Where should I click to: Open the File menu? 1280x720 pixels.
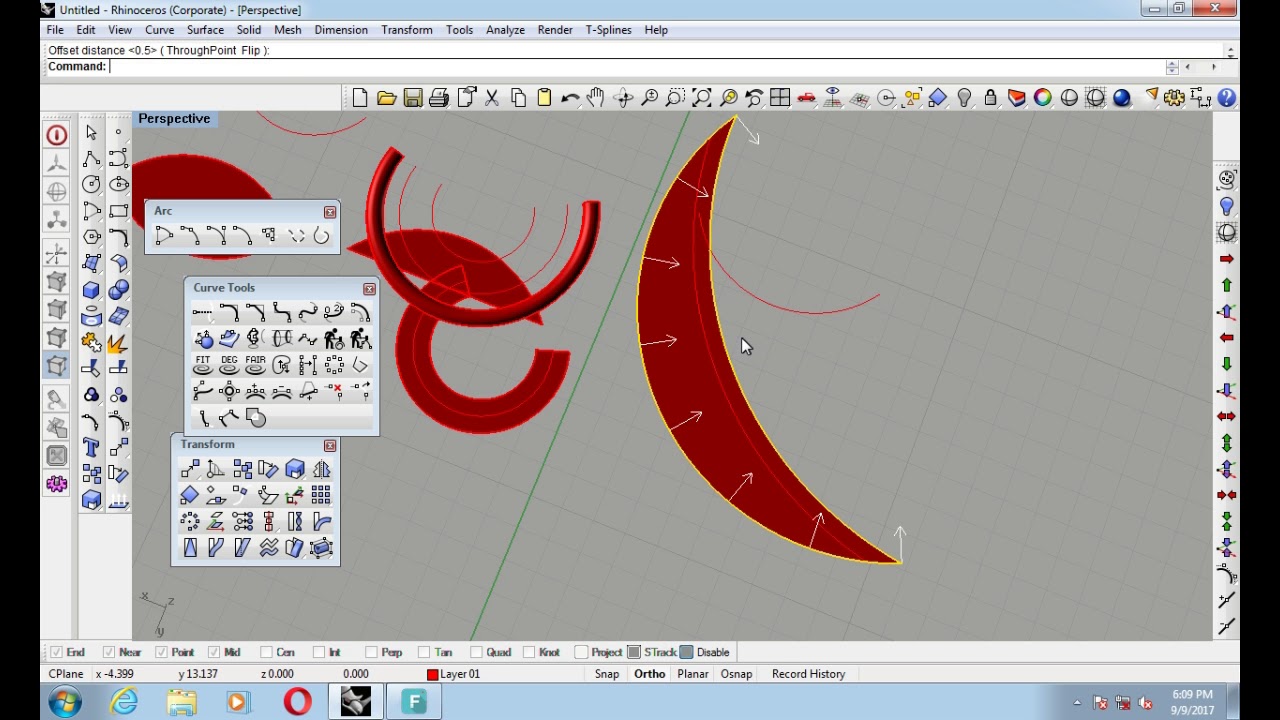tap(55, 30)
